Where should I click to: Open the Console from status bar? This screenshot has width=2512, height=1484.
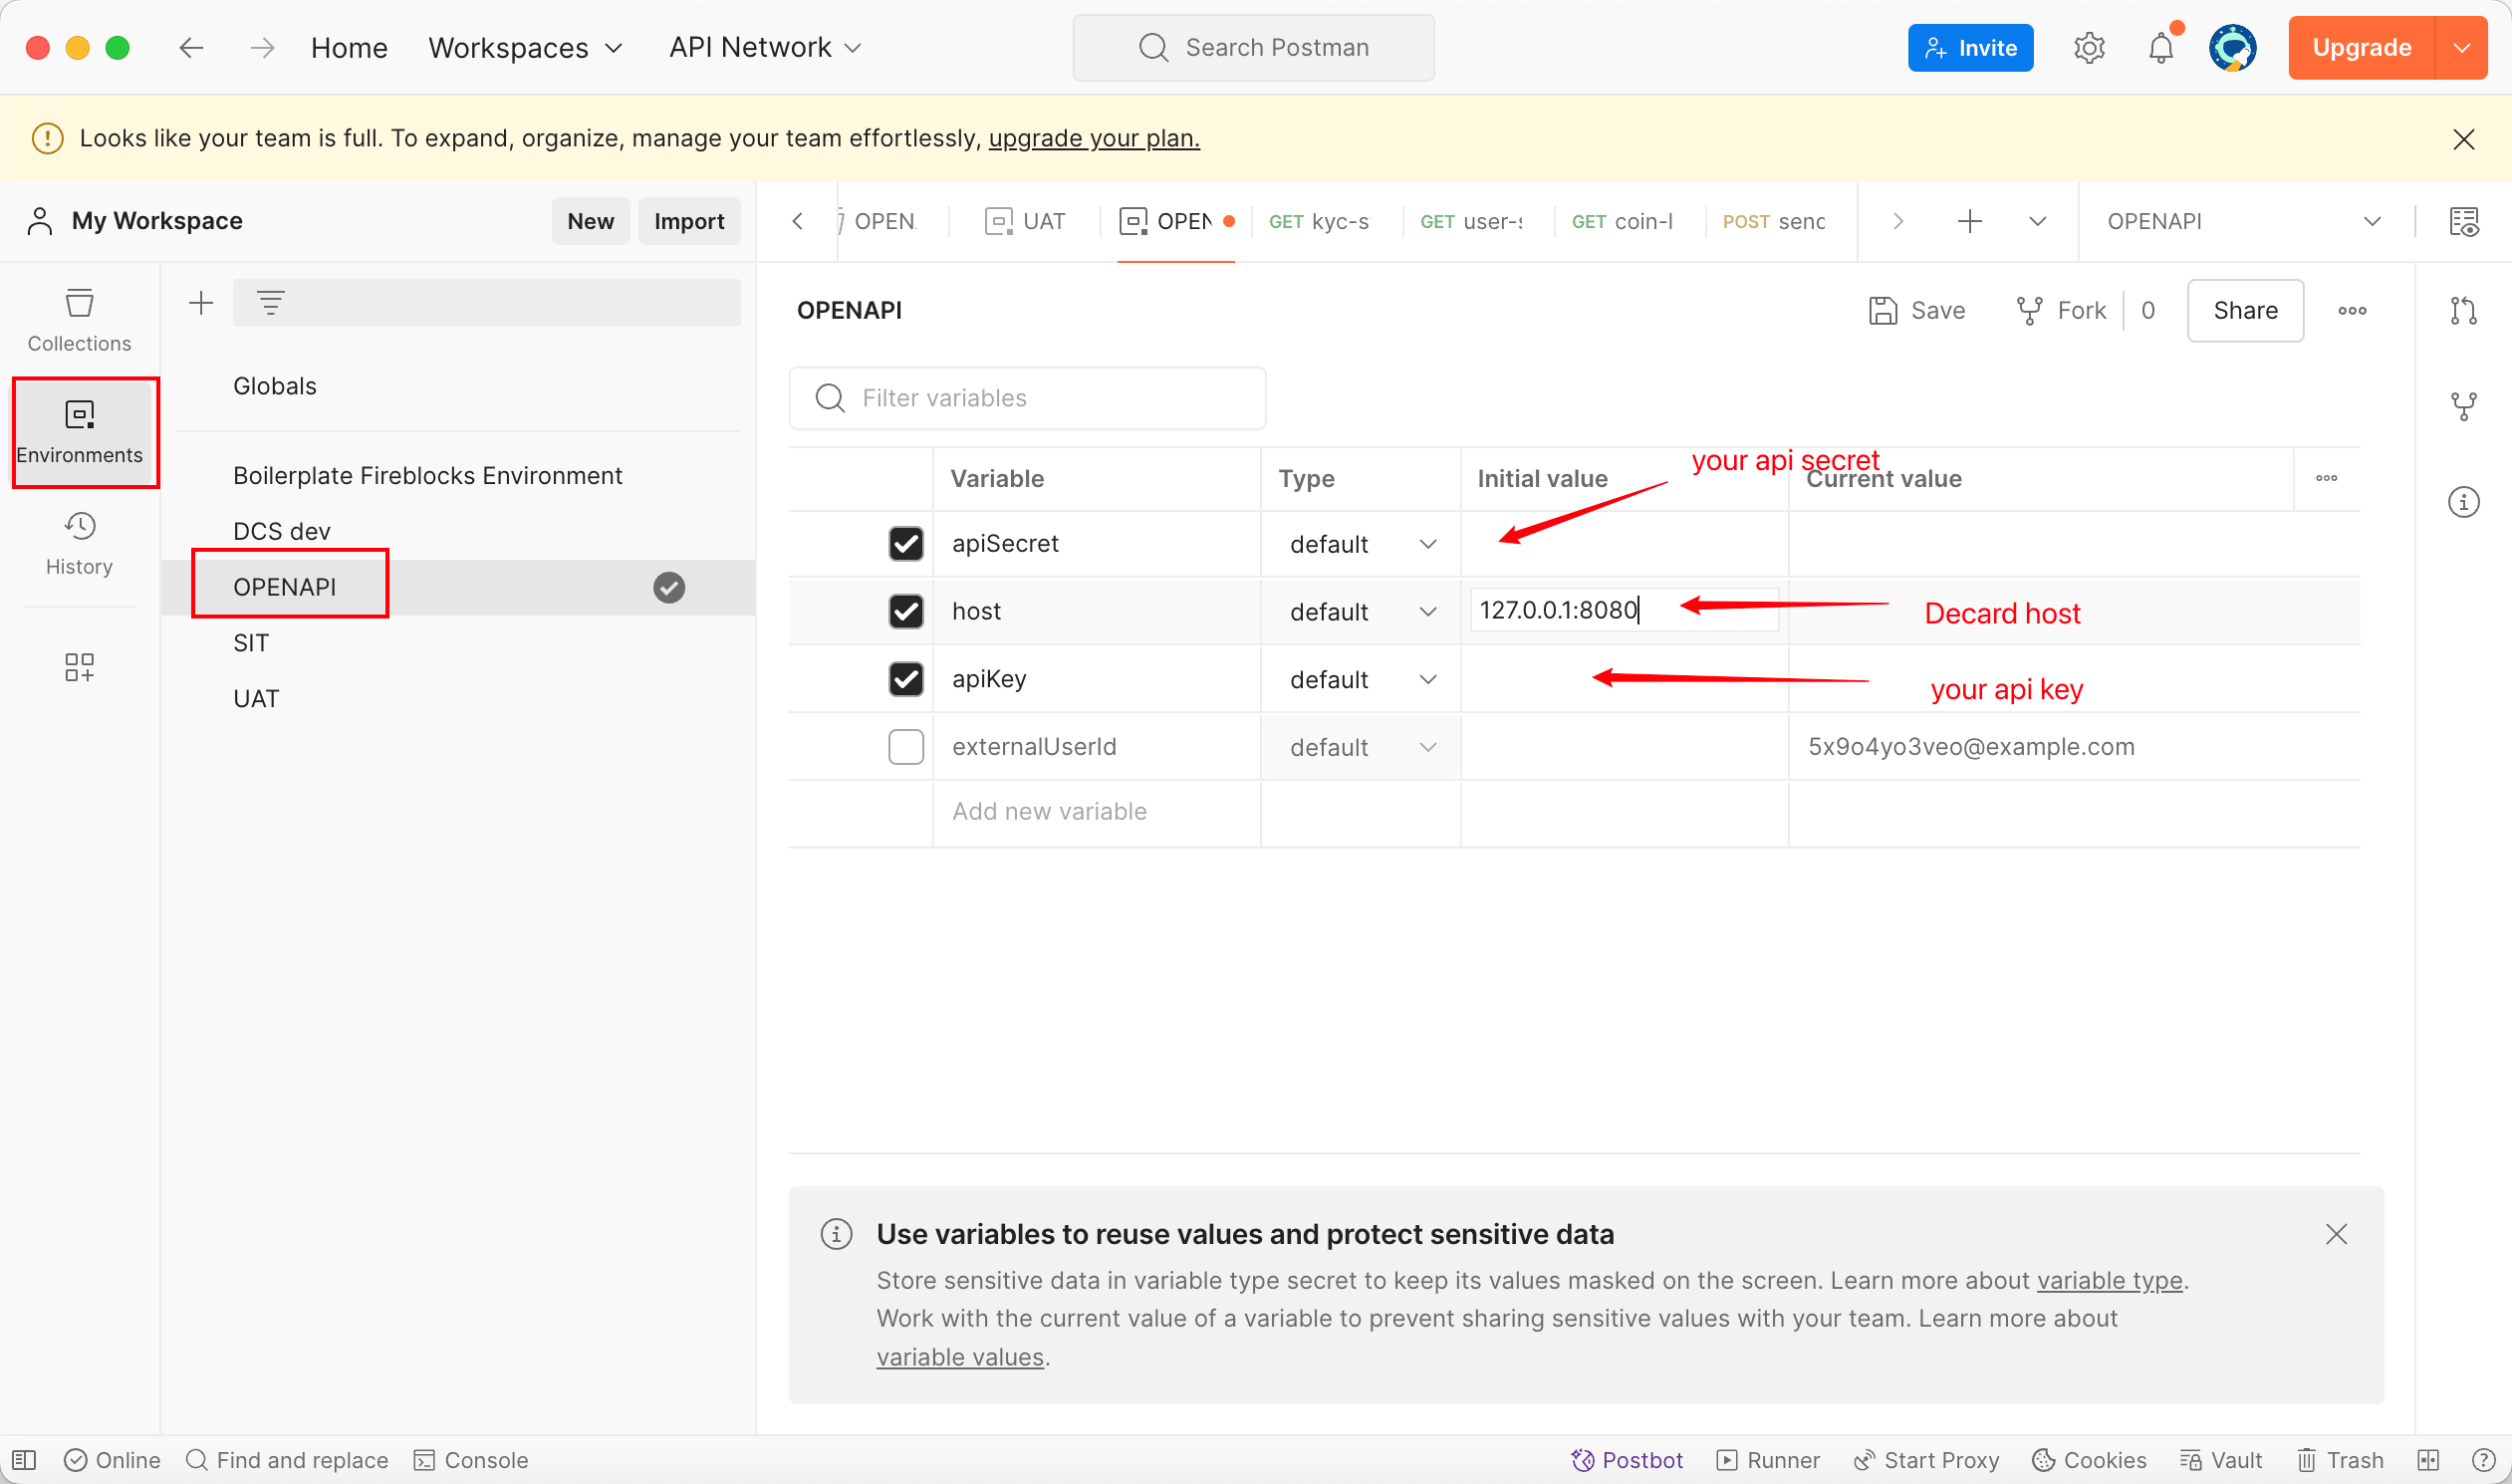click(x=471, y=1460)
